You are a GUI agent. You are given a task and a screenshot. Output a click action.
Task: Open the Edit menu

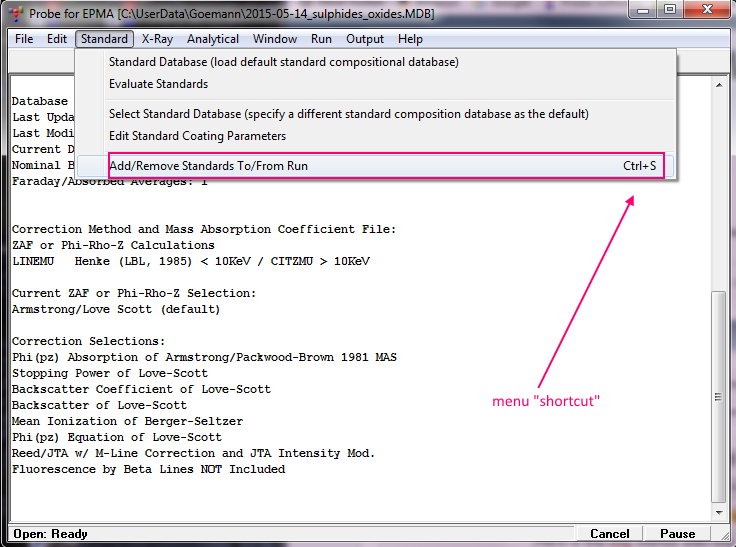pos(57,39)
